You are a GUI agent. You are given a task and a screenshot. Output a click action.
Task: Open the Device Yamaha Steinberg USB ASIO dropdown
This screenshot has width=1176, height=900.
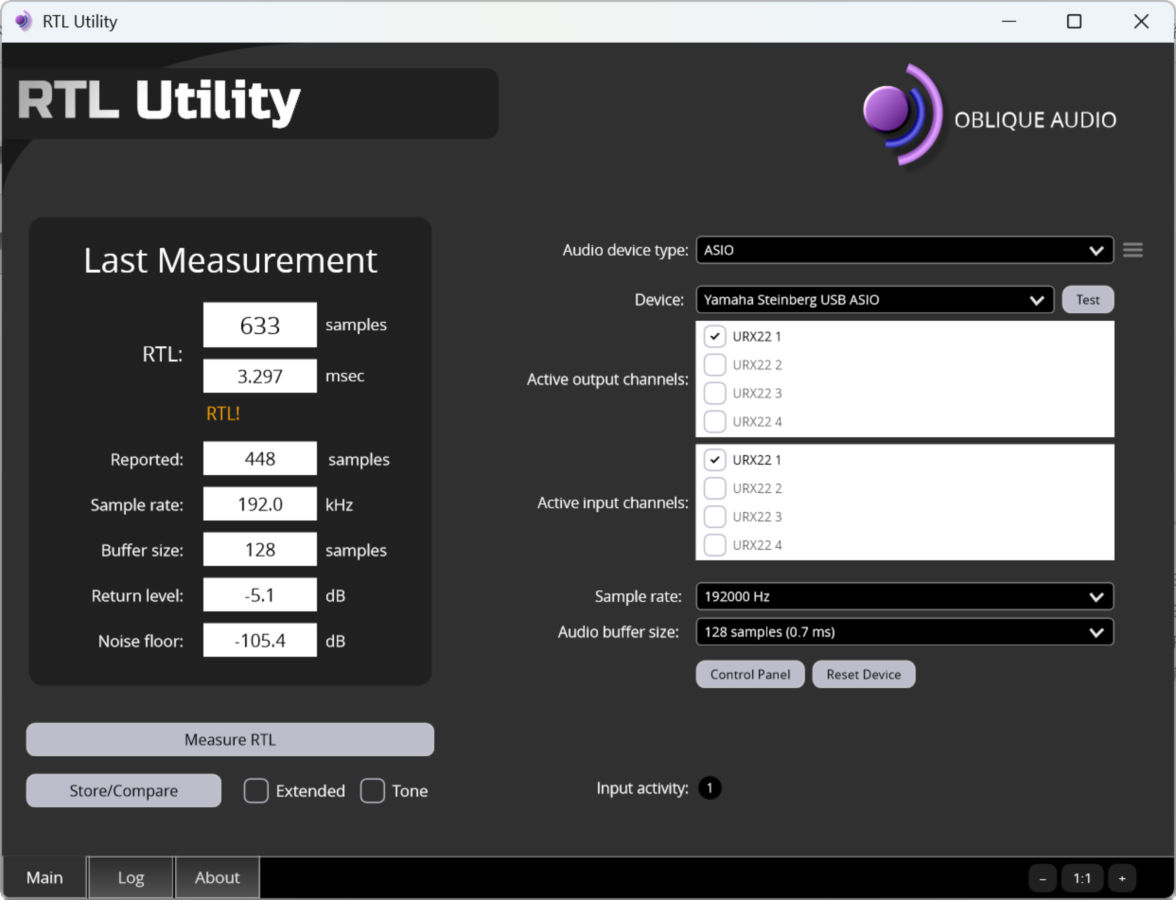[874, 299]
